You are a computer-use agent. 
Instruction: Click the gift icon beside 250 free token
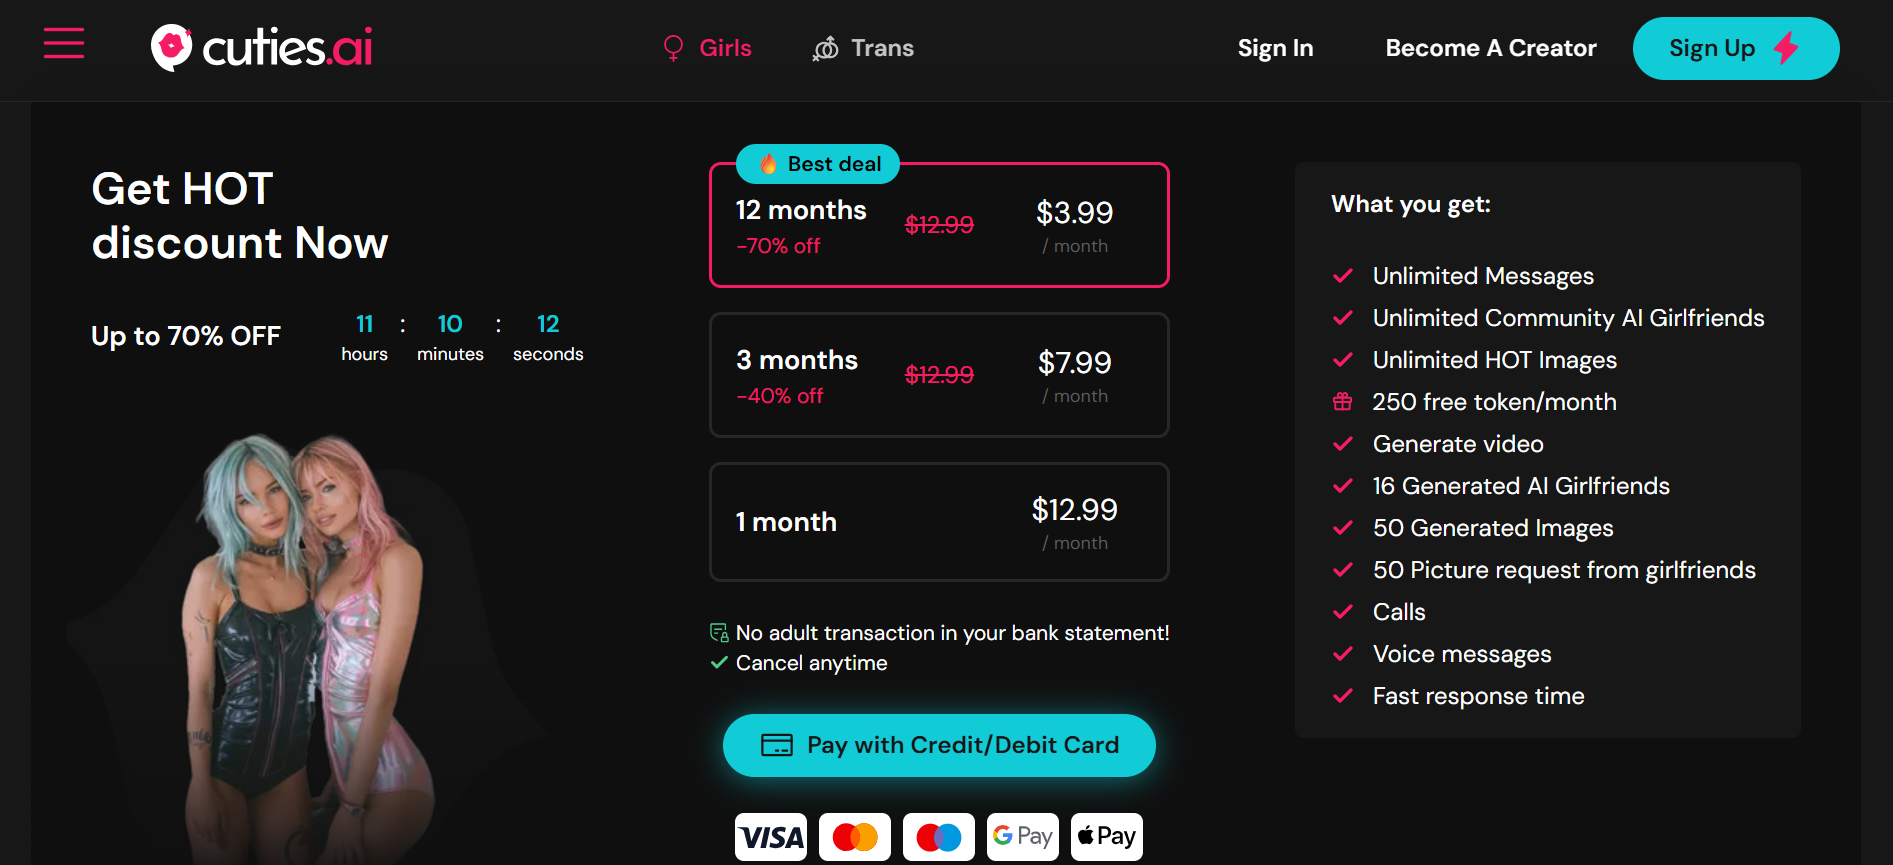tap(1342, 402)
